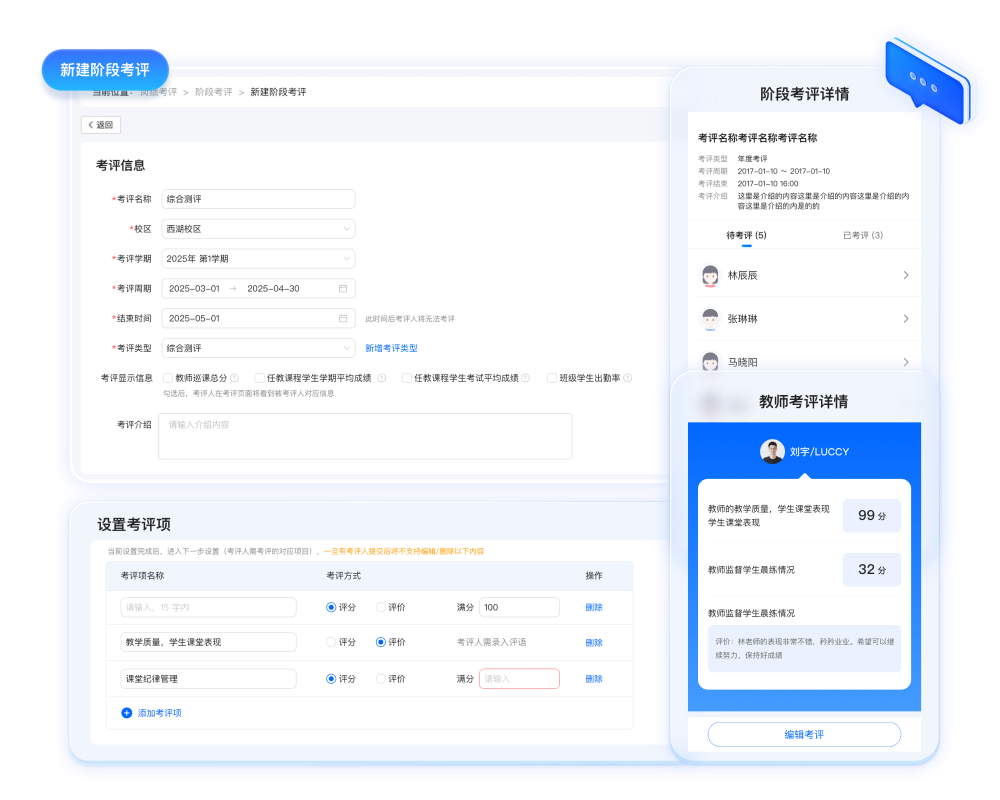Open the 考评类型 dropdown
The height and width of the screenshot is (800, 1000).
pyautogui.click(x=258, y=348)
